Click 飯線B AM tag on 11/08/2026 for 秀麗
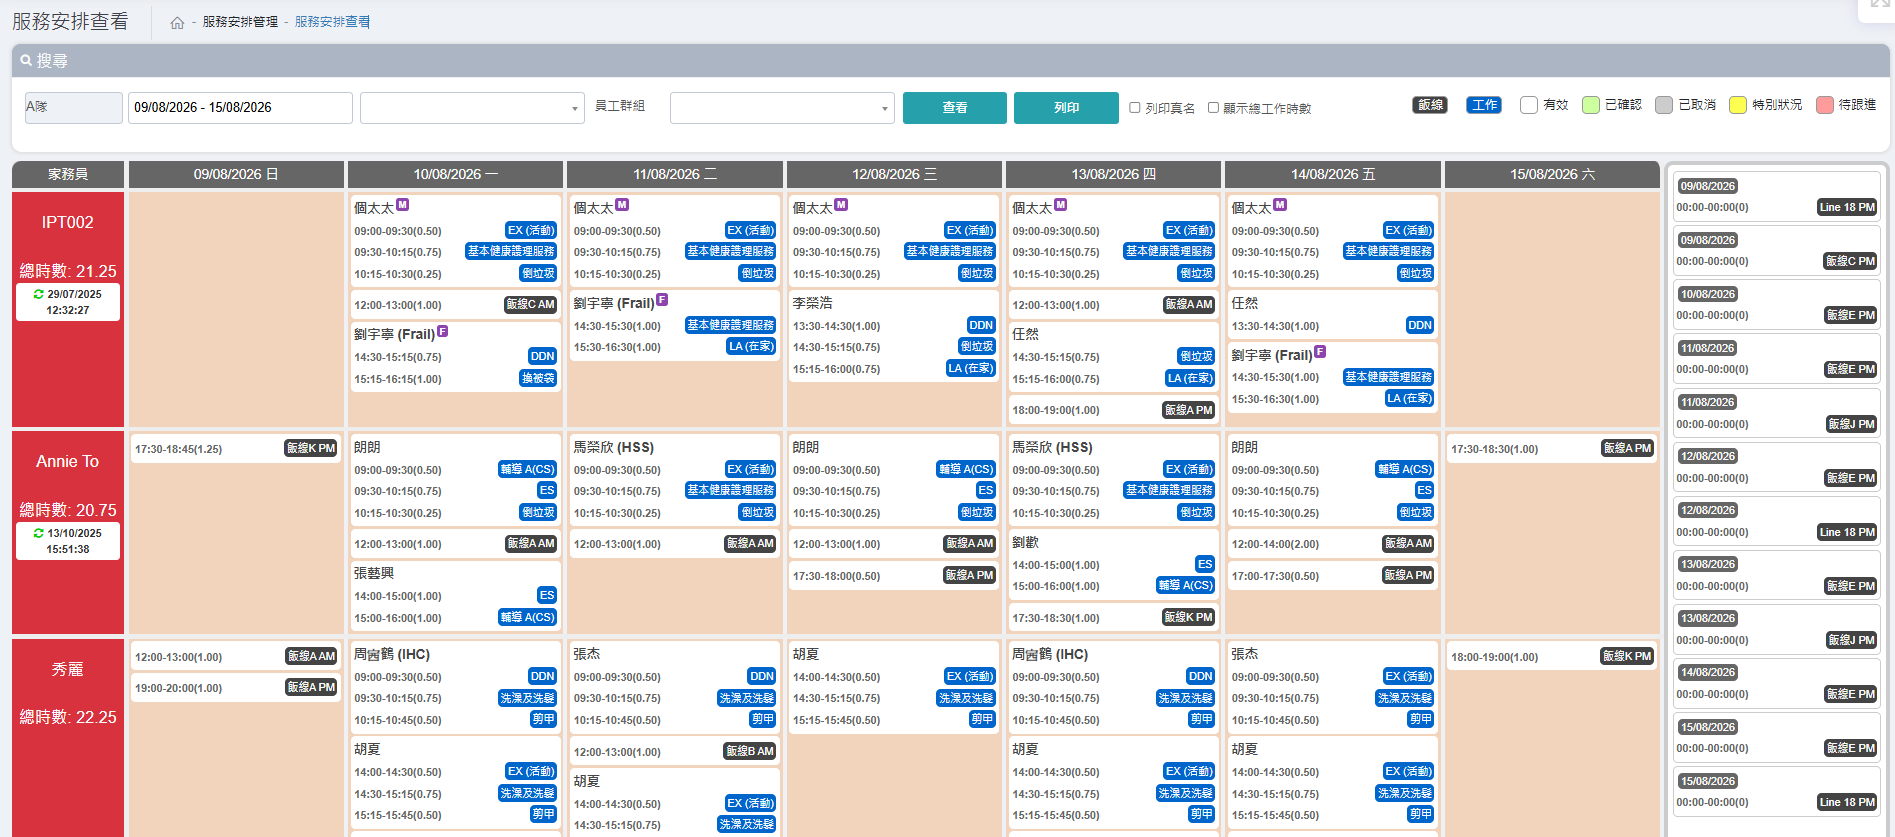 (x=750, y=751)
